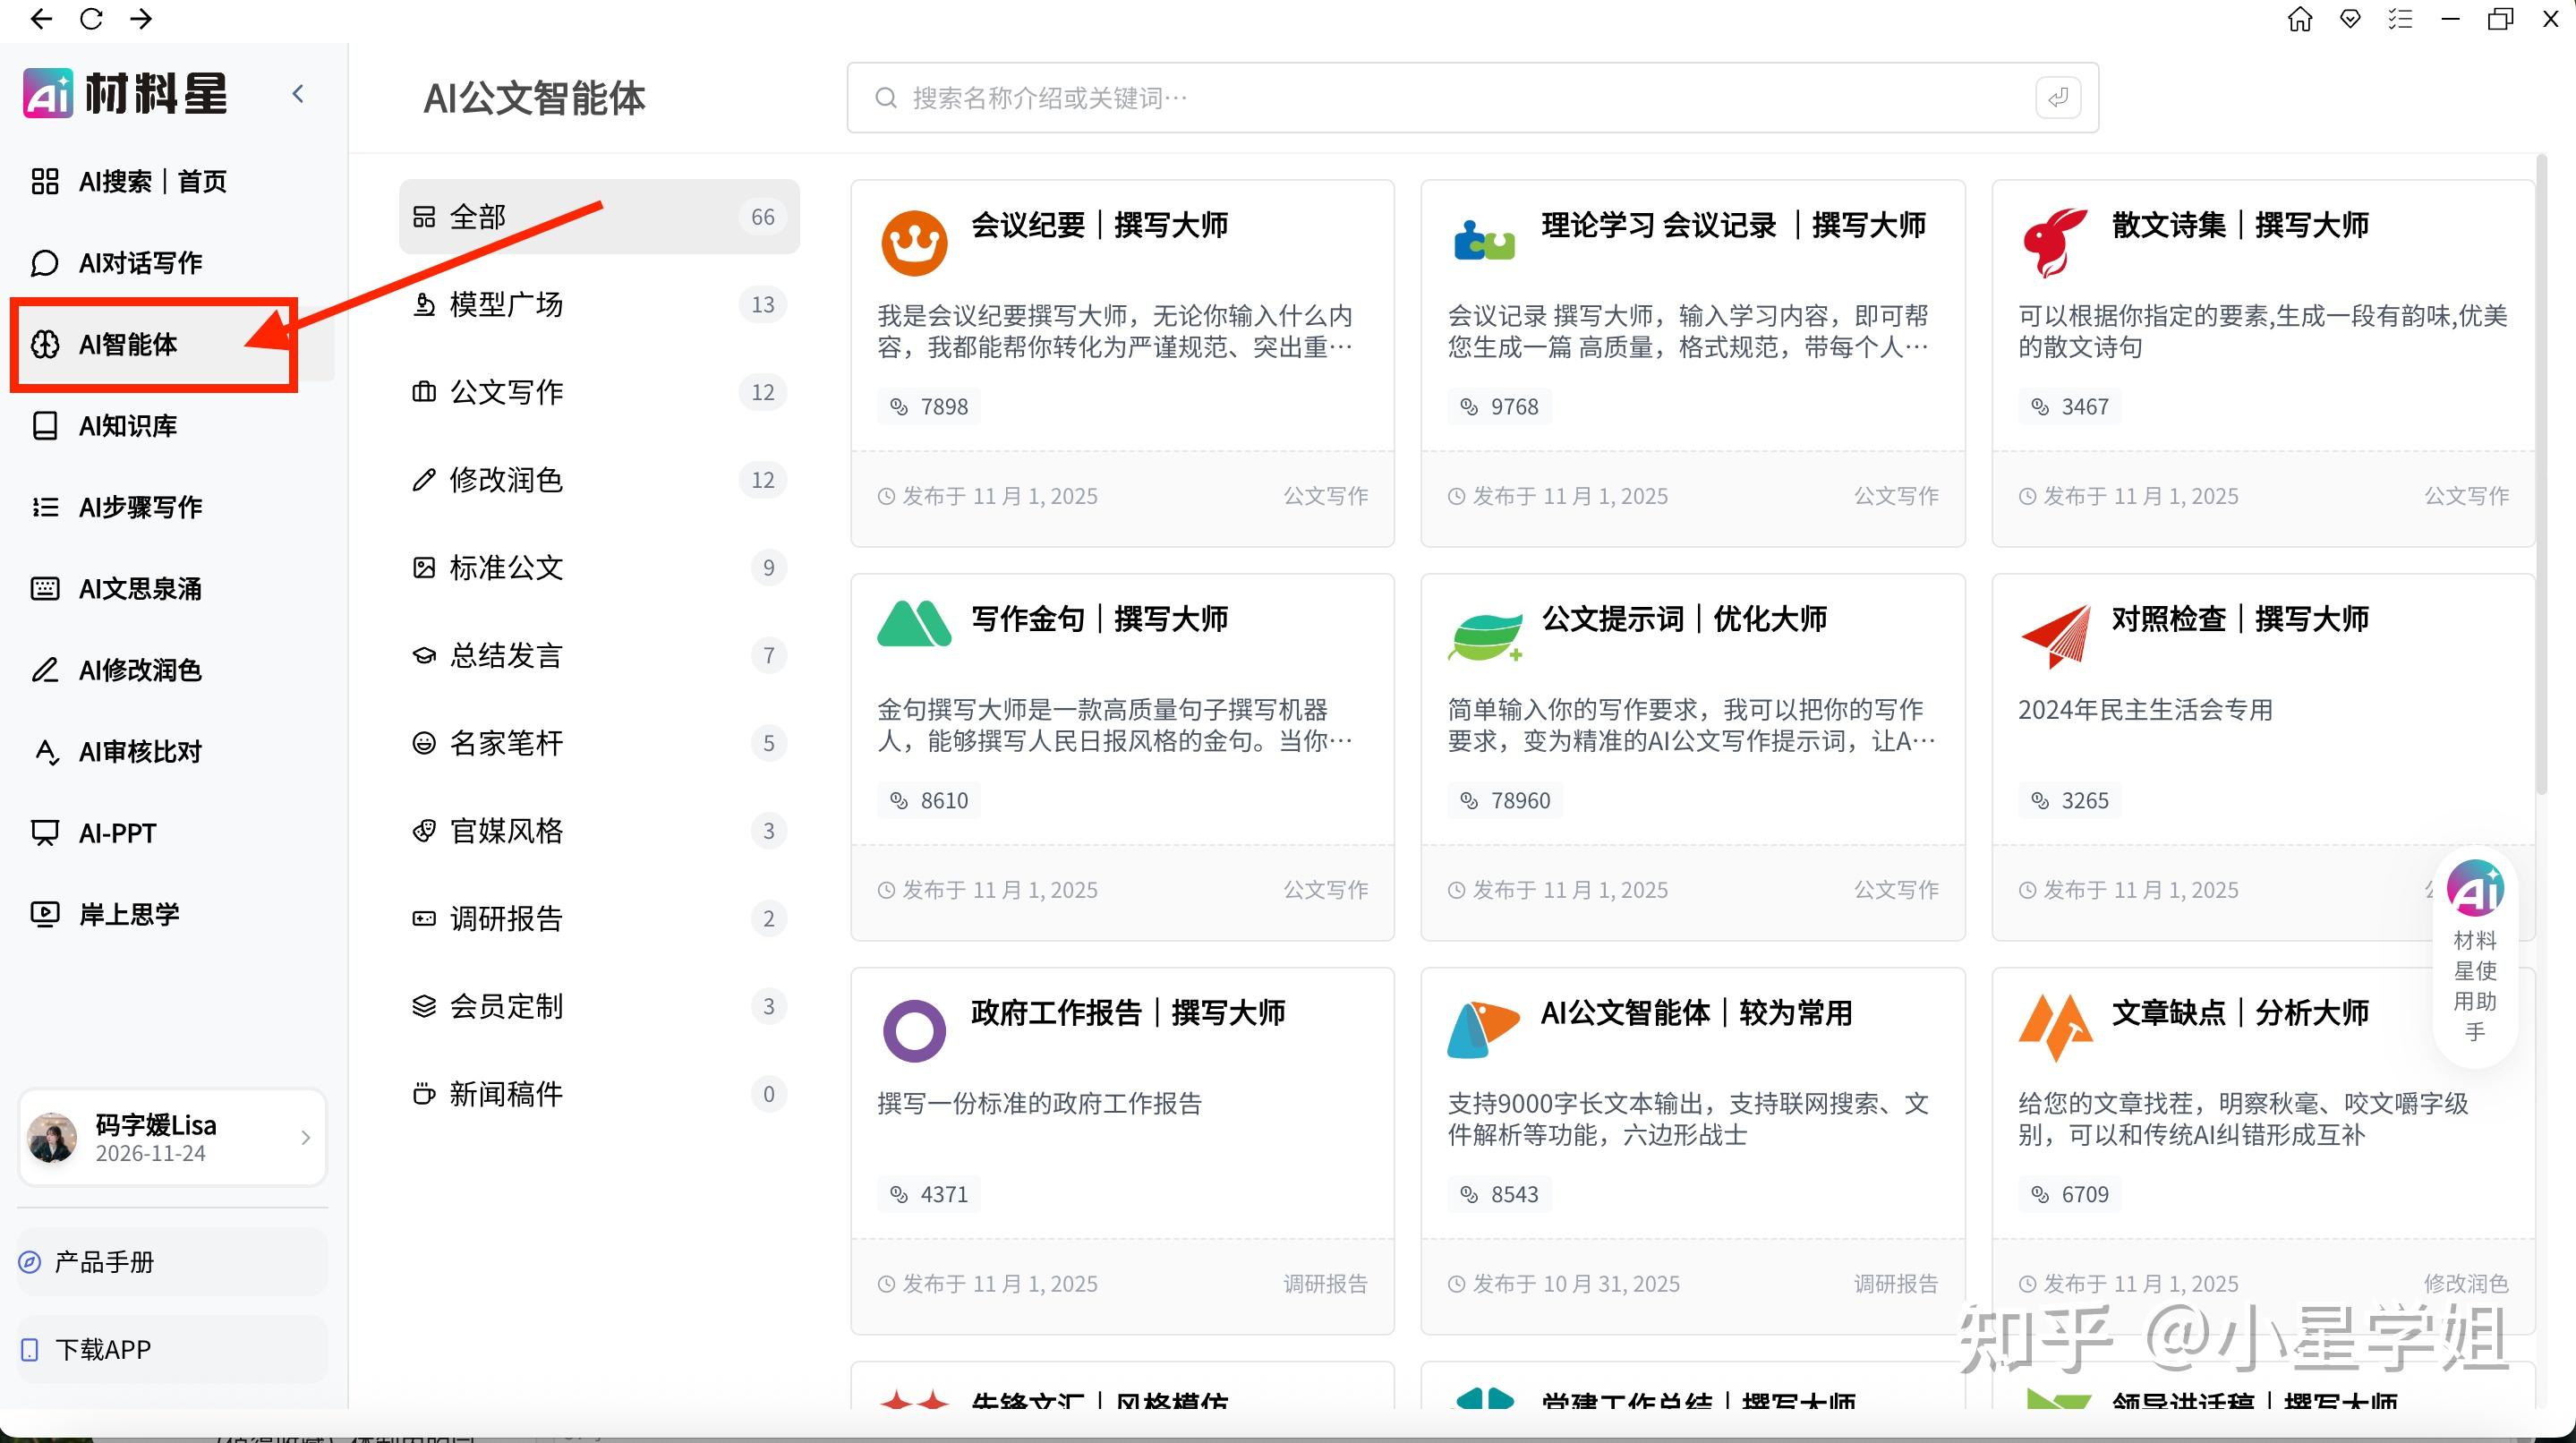Open the 会议纪要｜撰写大师 card title

(1099, 225)
